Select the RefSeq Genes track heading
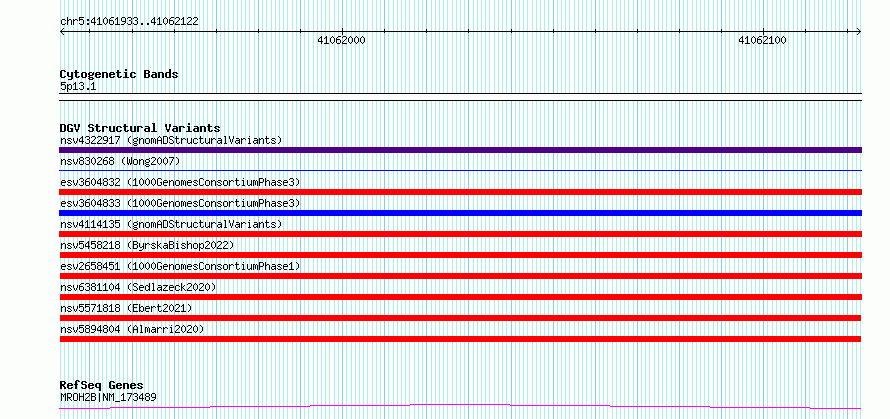Screen dimensions: 890x419 [x=101, y=386]
